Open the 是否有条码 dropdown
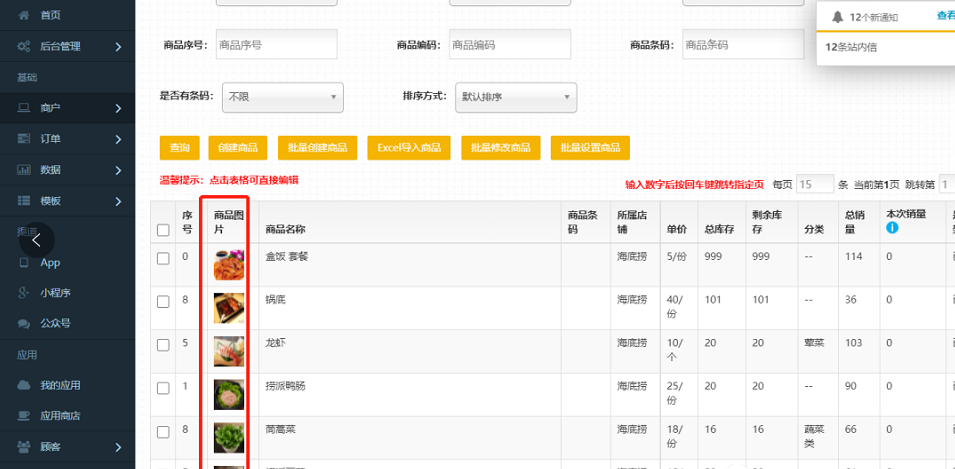 click(283, 97)
